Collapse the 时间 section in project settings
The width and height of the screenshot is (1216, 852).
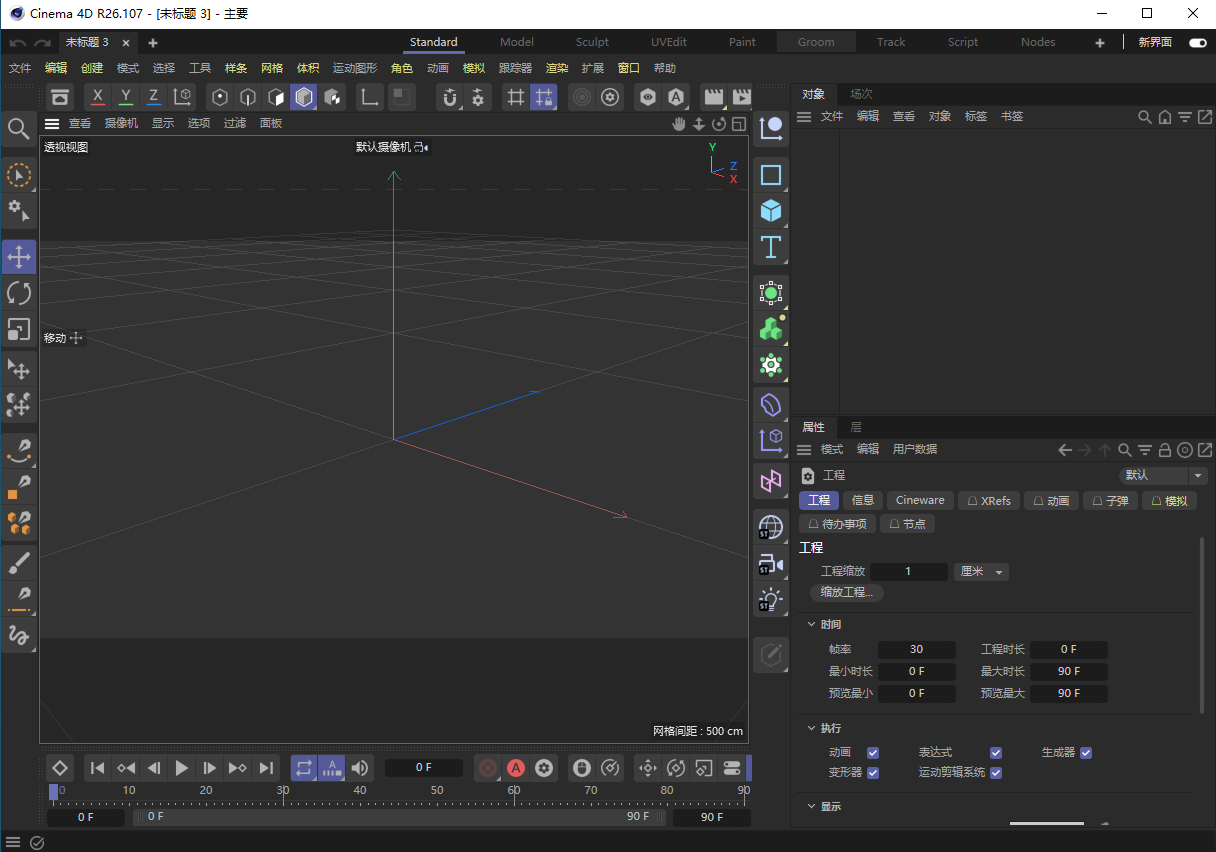point(810,623)
